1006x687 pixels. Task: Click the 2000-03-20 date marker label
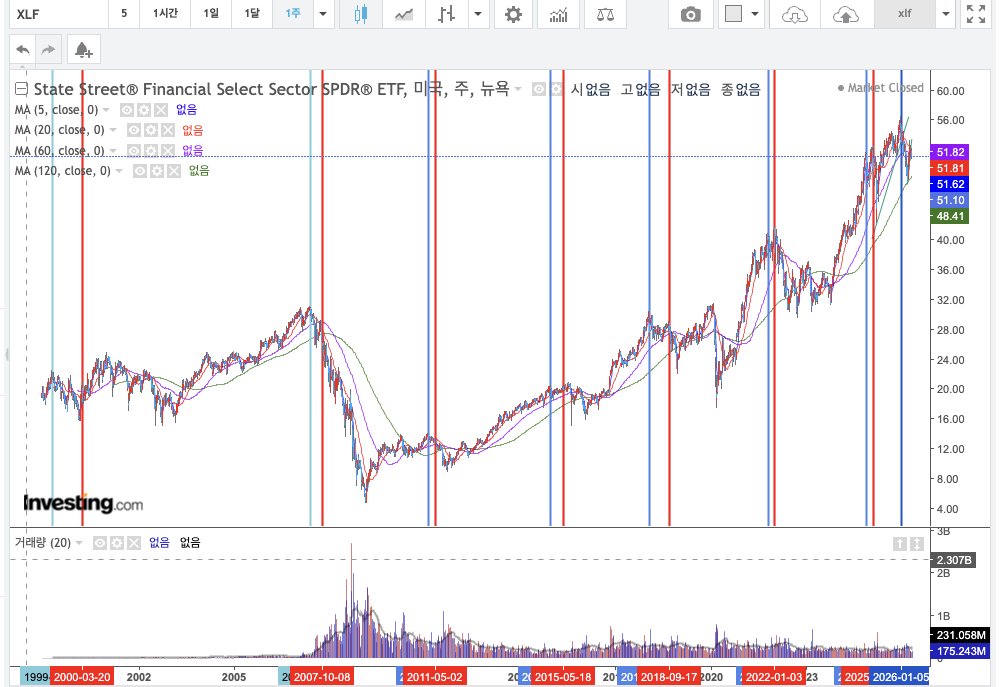[x=82, y=677]
